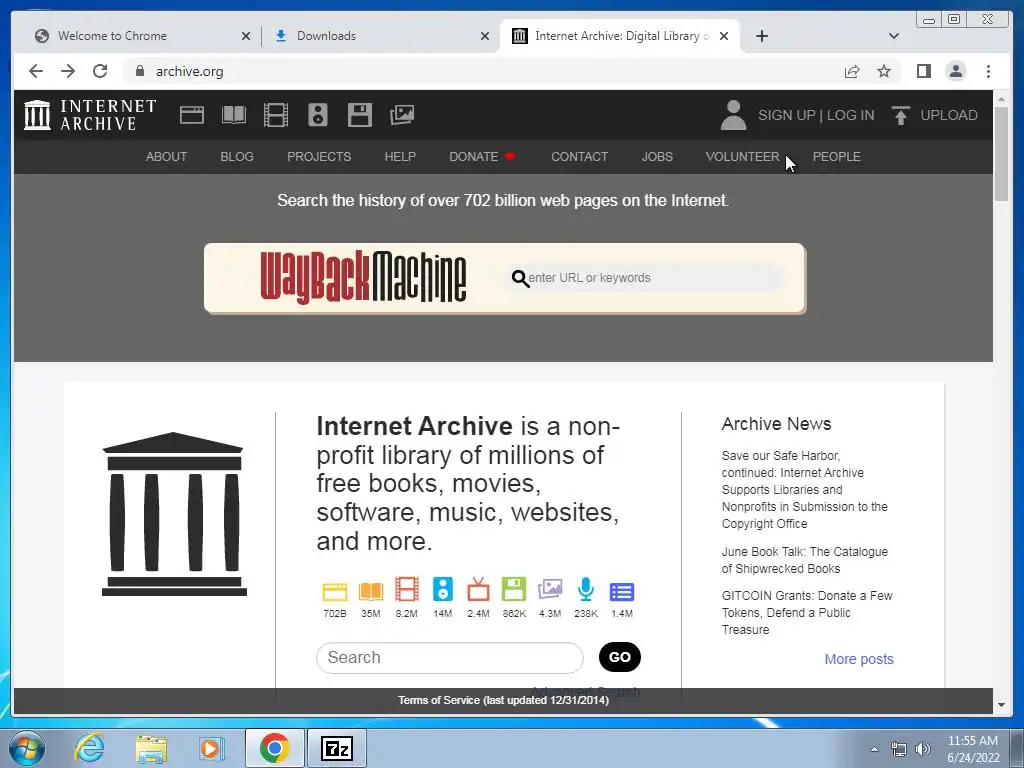Click the red heart next to Donate
Image resolution: width=1024 pixels, height=768 pixels.
(510, 157)
